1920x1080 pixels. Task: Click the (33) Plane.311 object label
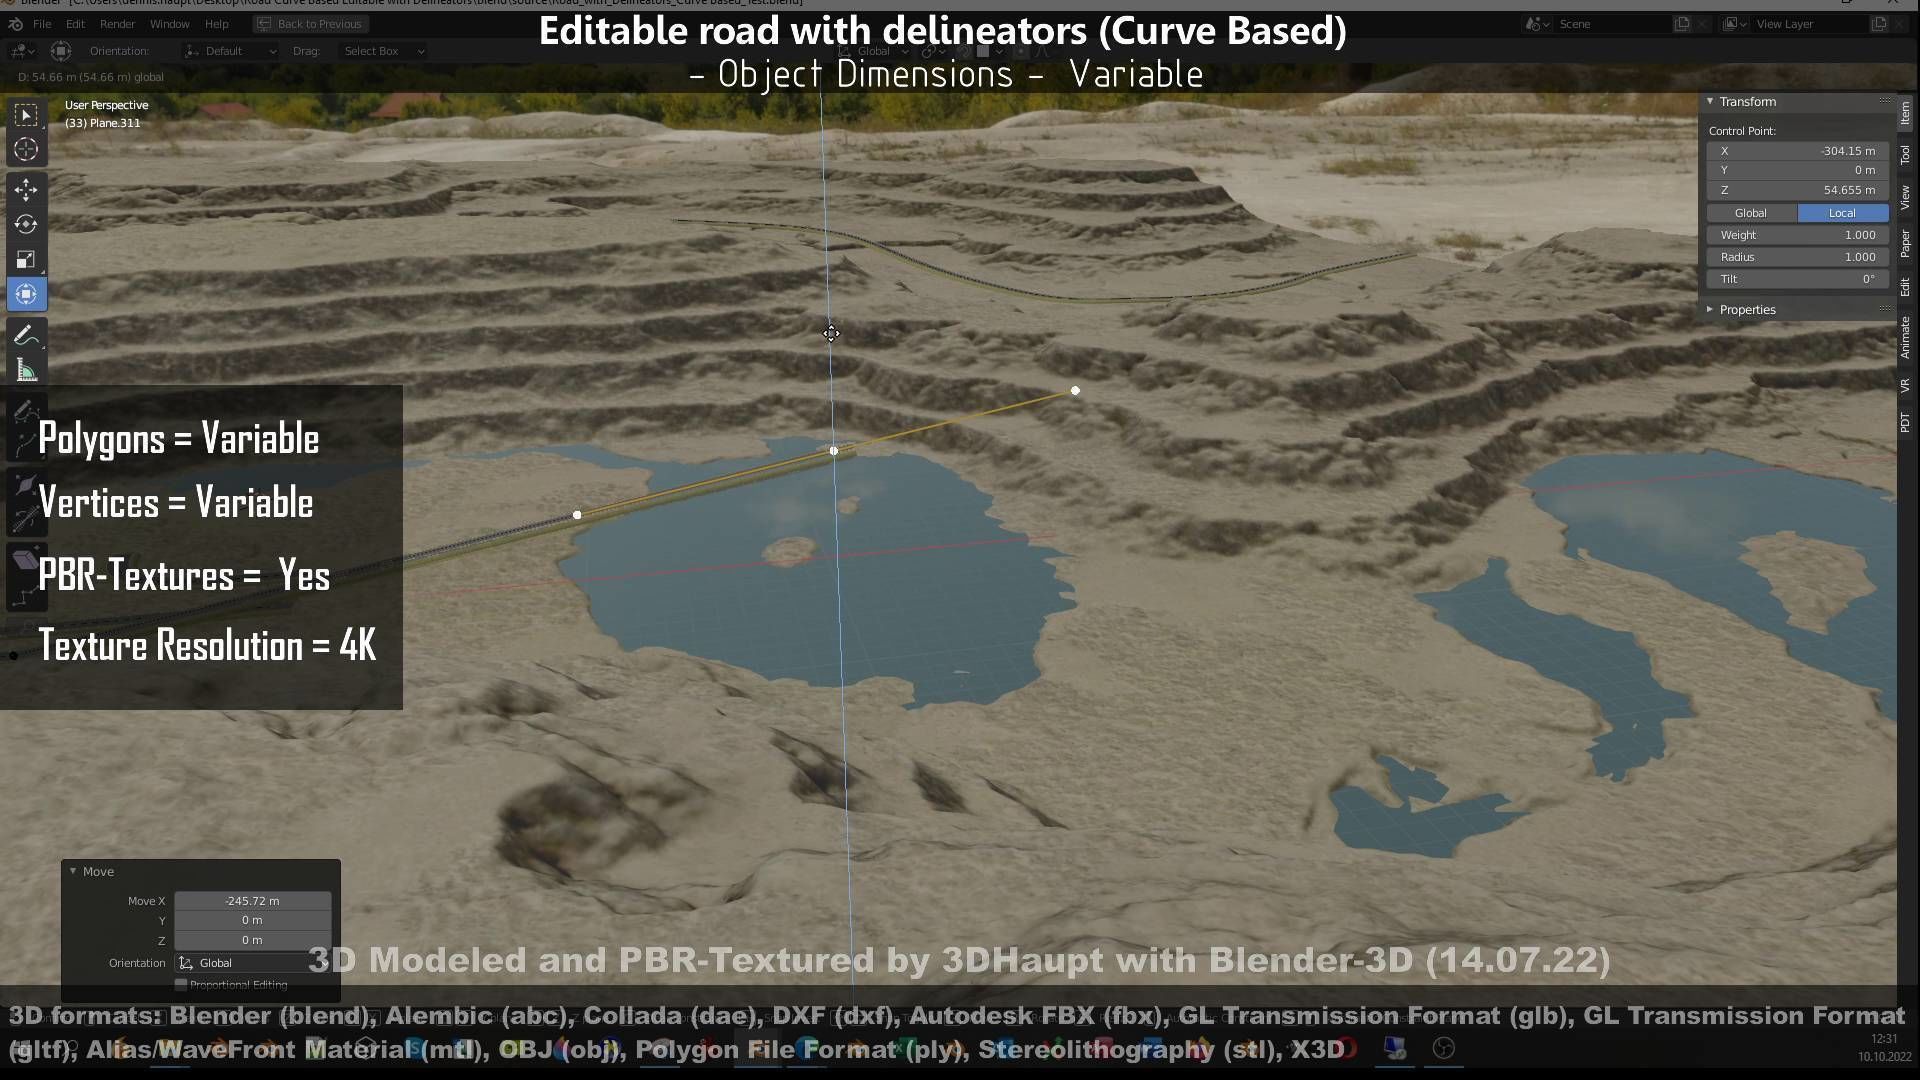tap(102, 123)
